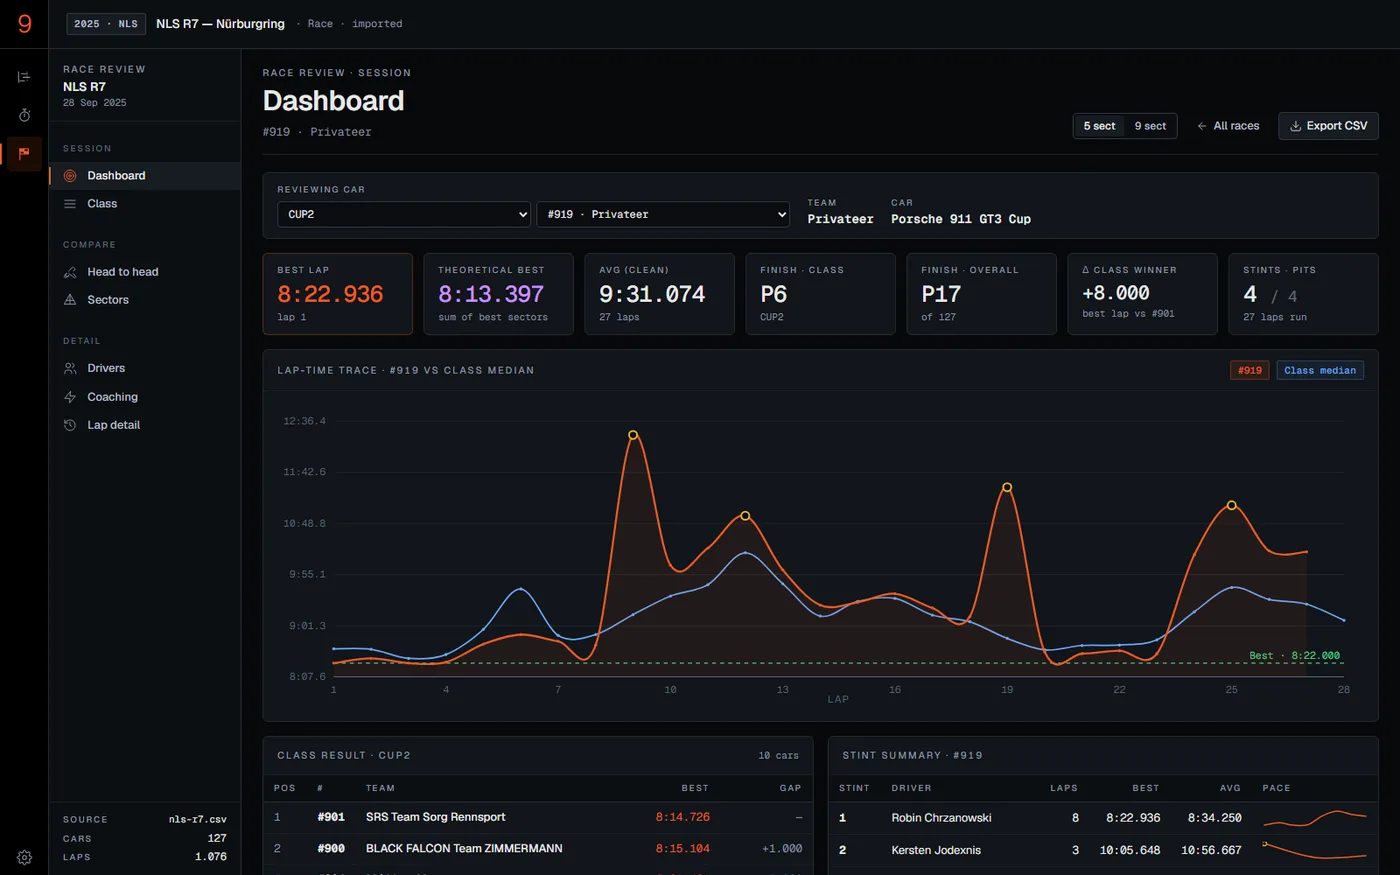This screenshot has width=1400, height=875.
Task: Click the DRIVER column header in stint summary
Action: pyautogui.click(x=911, y=788)
